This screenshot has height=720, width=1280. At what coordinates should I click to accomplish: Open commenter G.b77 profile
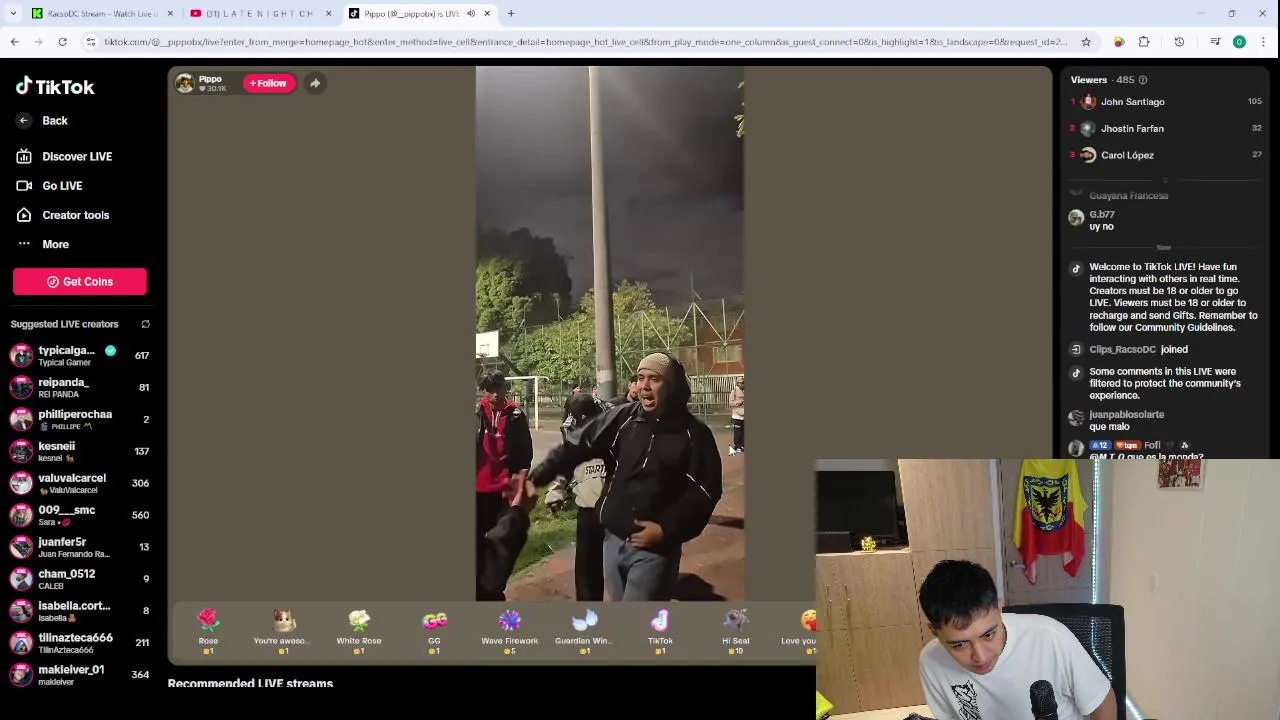click(1101, 215)
